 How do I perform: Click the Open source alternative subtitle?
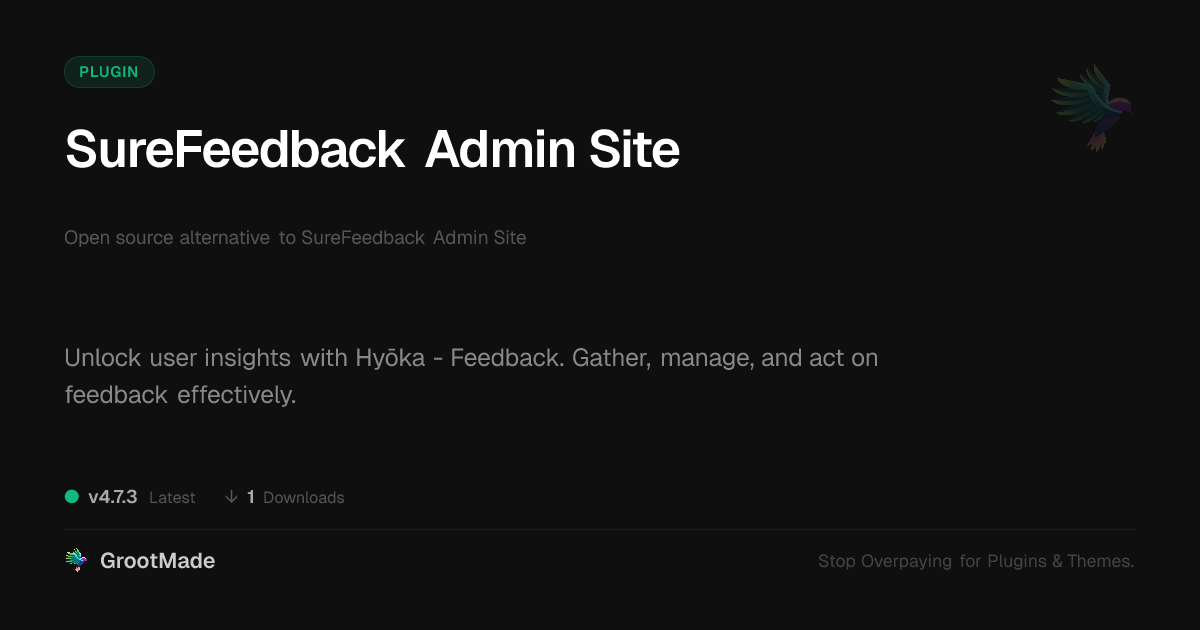167,238
